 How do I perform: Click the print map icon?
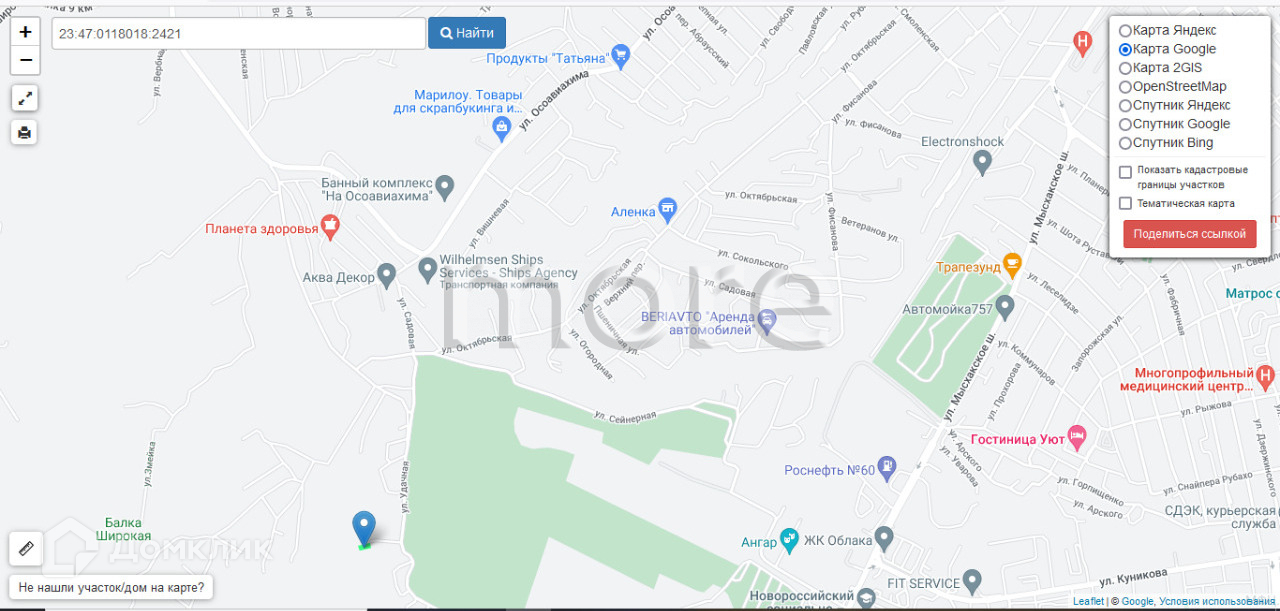coord(25,131)
